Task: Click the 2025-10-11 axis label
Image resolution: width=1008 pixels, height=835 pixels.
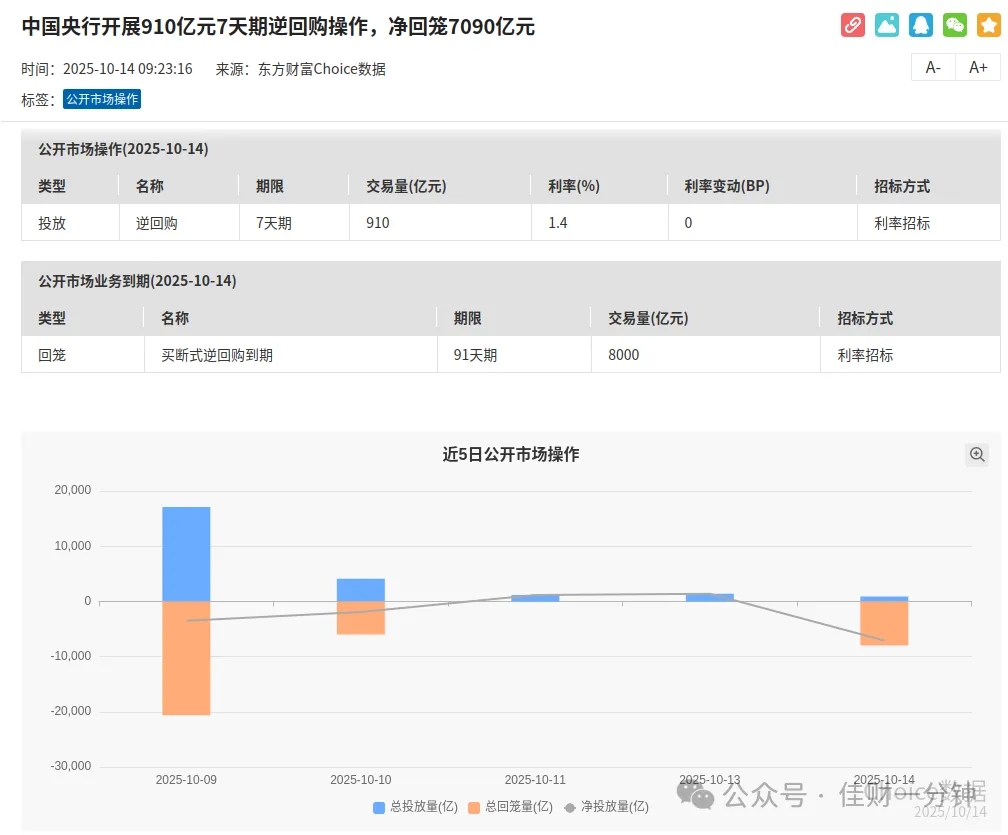Action: (536, 780)
